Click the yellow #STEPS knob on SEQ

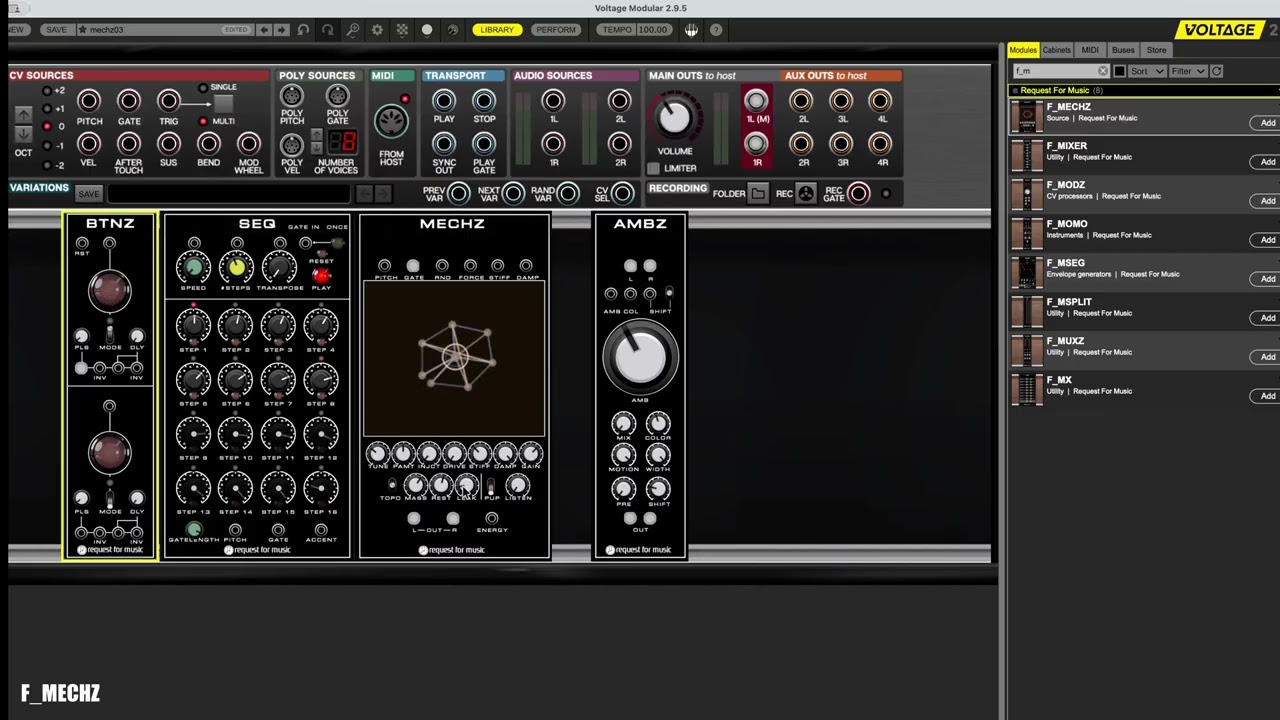click(x=237, y=268)
